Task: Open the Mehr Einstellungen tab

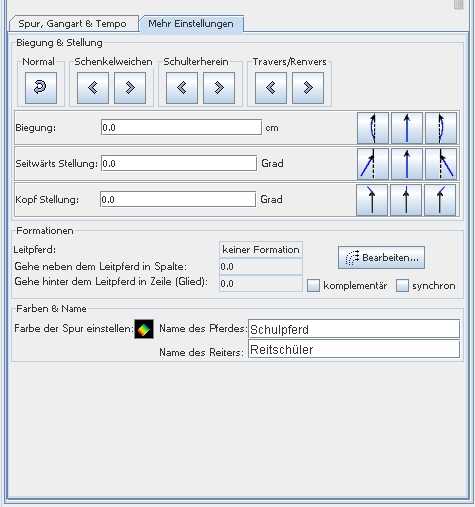Action: 191,24
